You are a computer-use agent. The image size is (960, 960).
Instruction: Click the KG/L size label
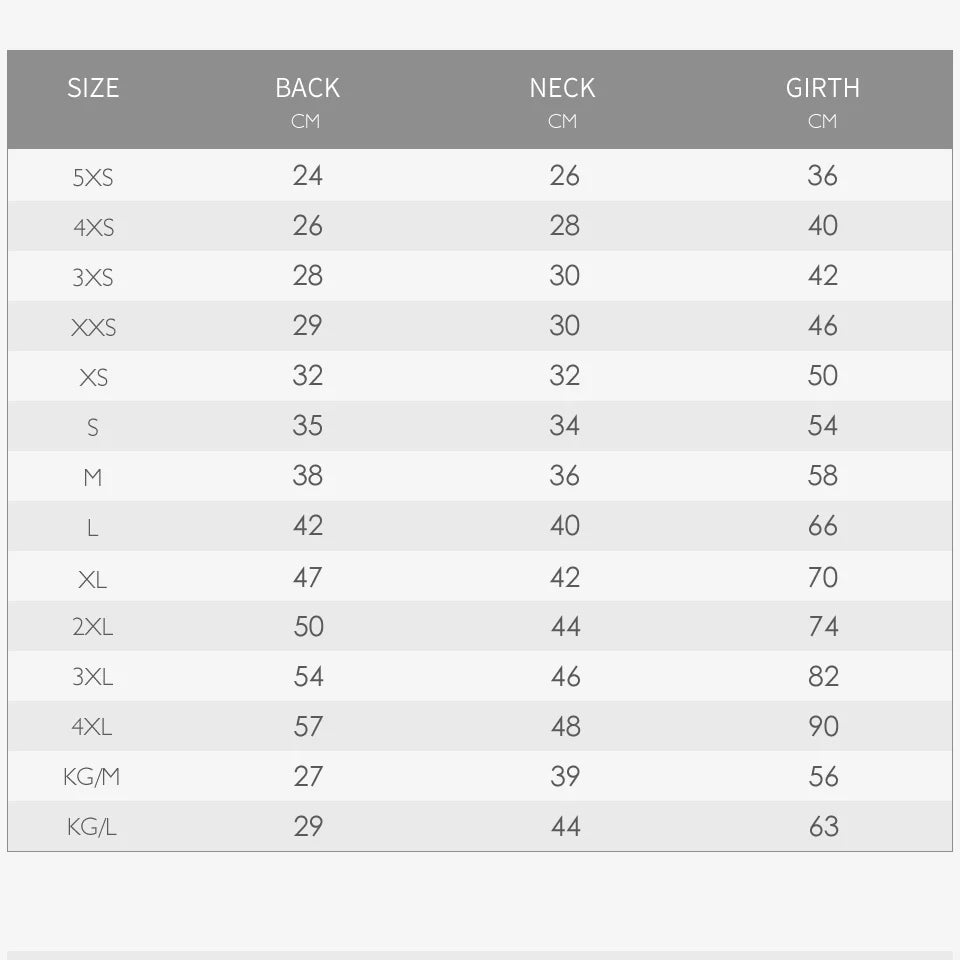coord(92,828)
